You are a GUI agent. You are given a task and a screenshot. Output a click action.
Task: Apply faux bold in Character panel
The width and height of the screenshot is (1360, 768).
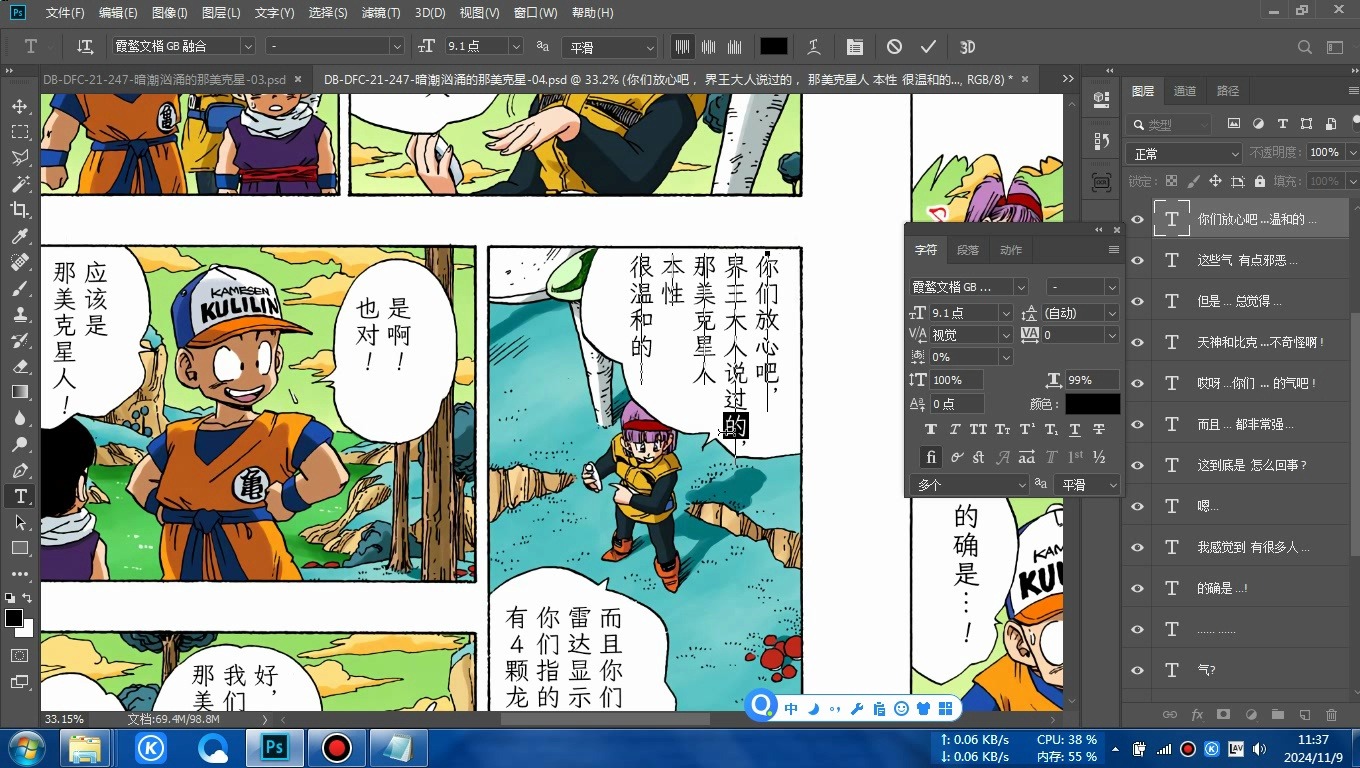(930, 429)
